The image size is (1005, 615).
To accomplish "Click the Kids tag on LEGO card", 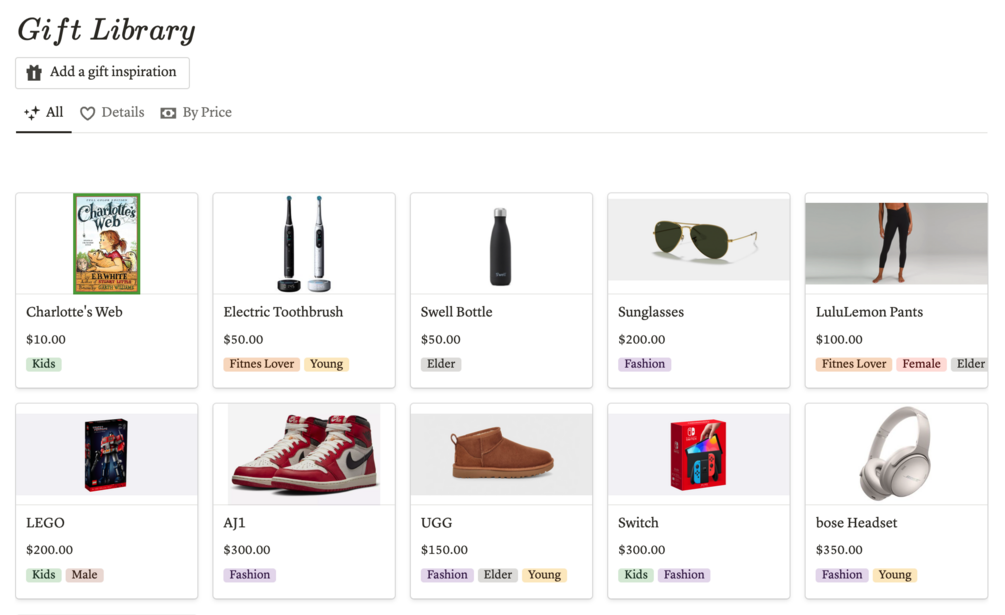I will pos(44,575).
